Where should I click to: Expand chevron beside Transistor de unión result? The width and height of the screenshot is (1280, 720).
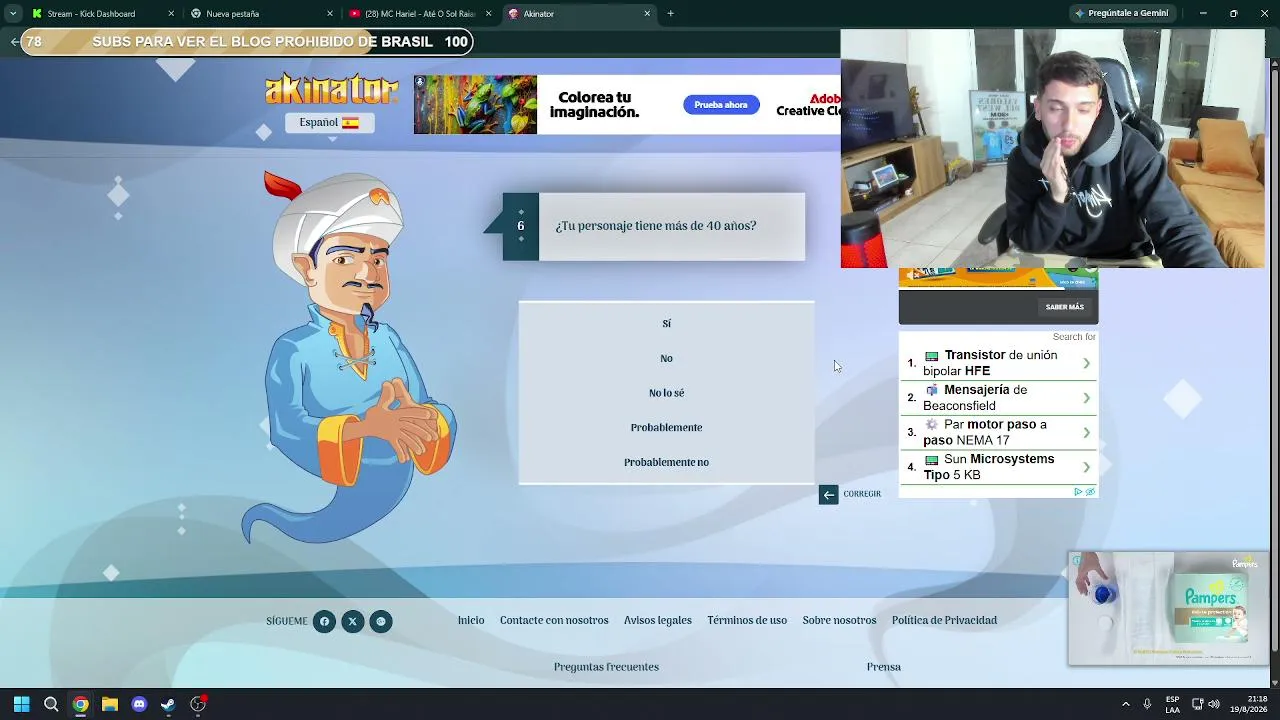tap(1086, 363)
